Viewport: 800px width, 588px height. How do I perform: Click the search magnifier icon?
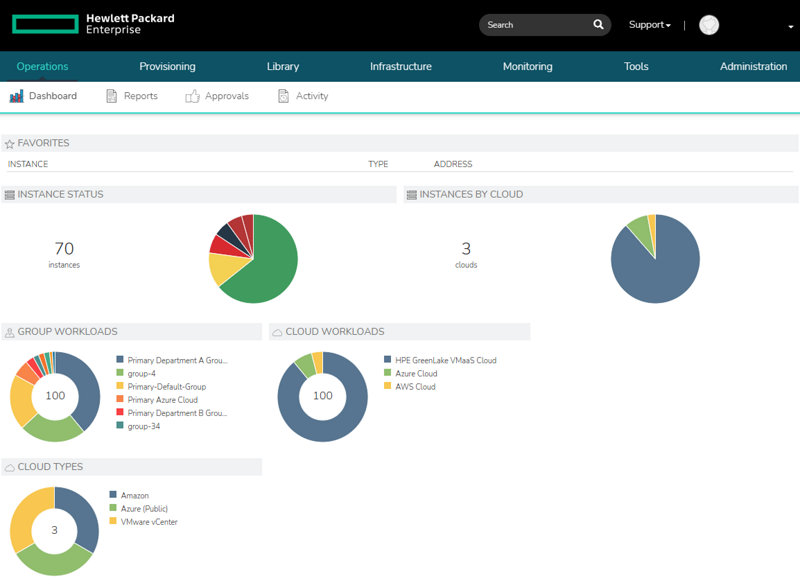pyautogui.click(x=598, y=25)
